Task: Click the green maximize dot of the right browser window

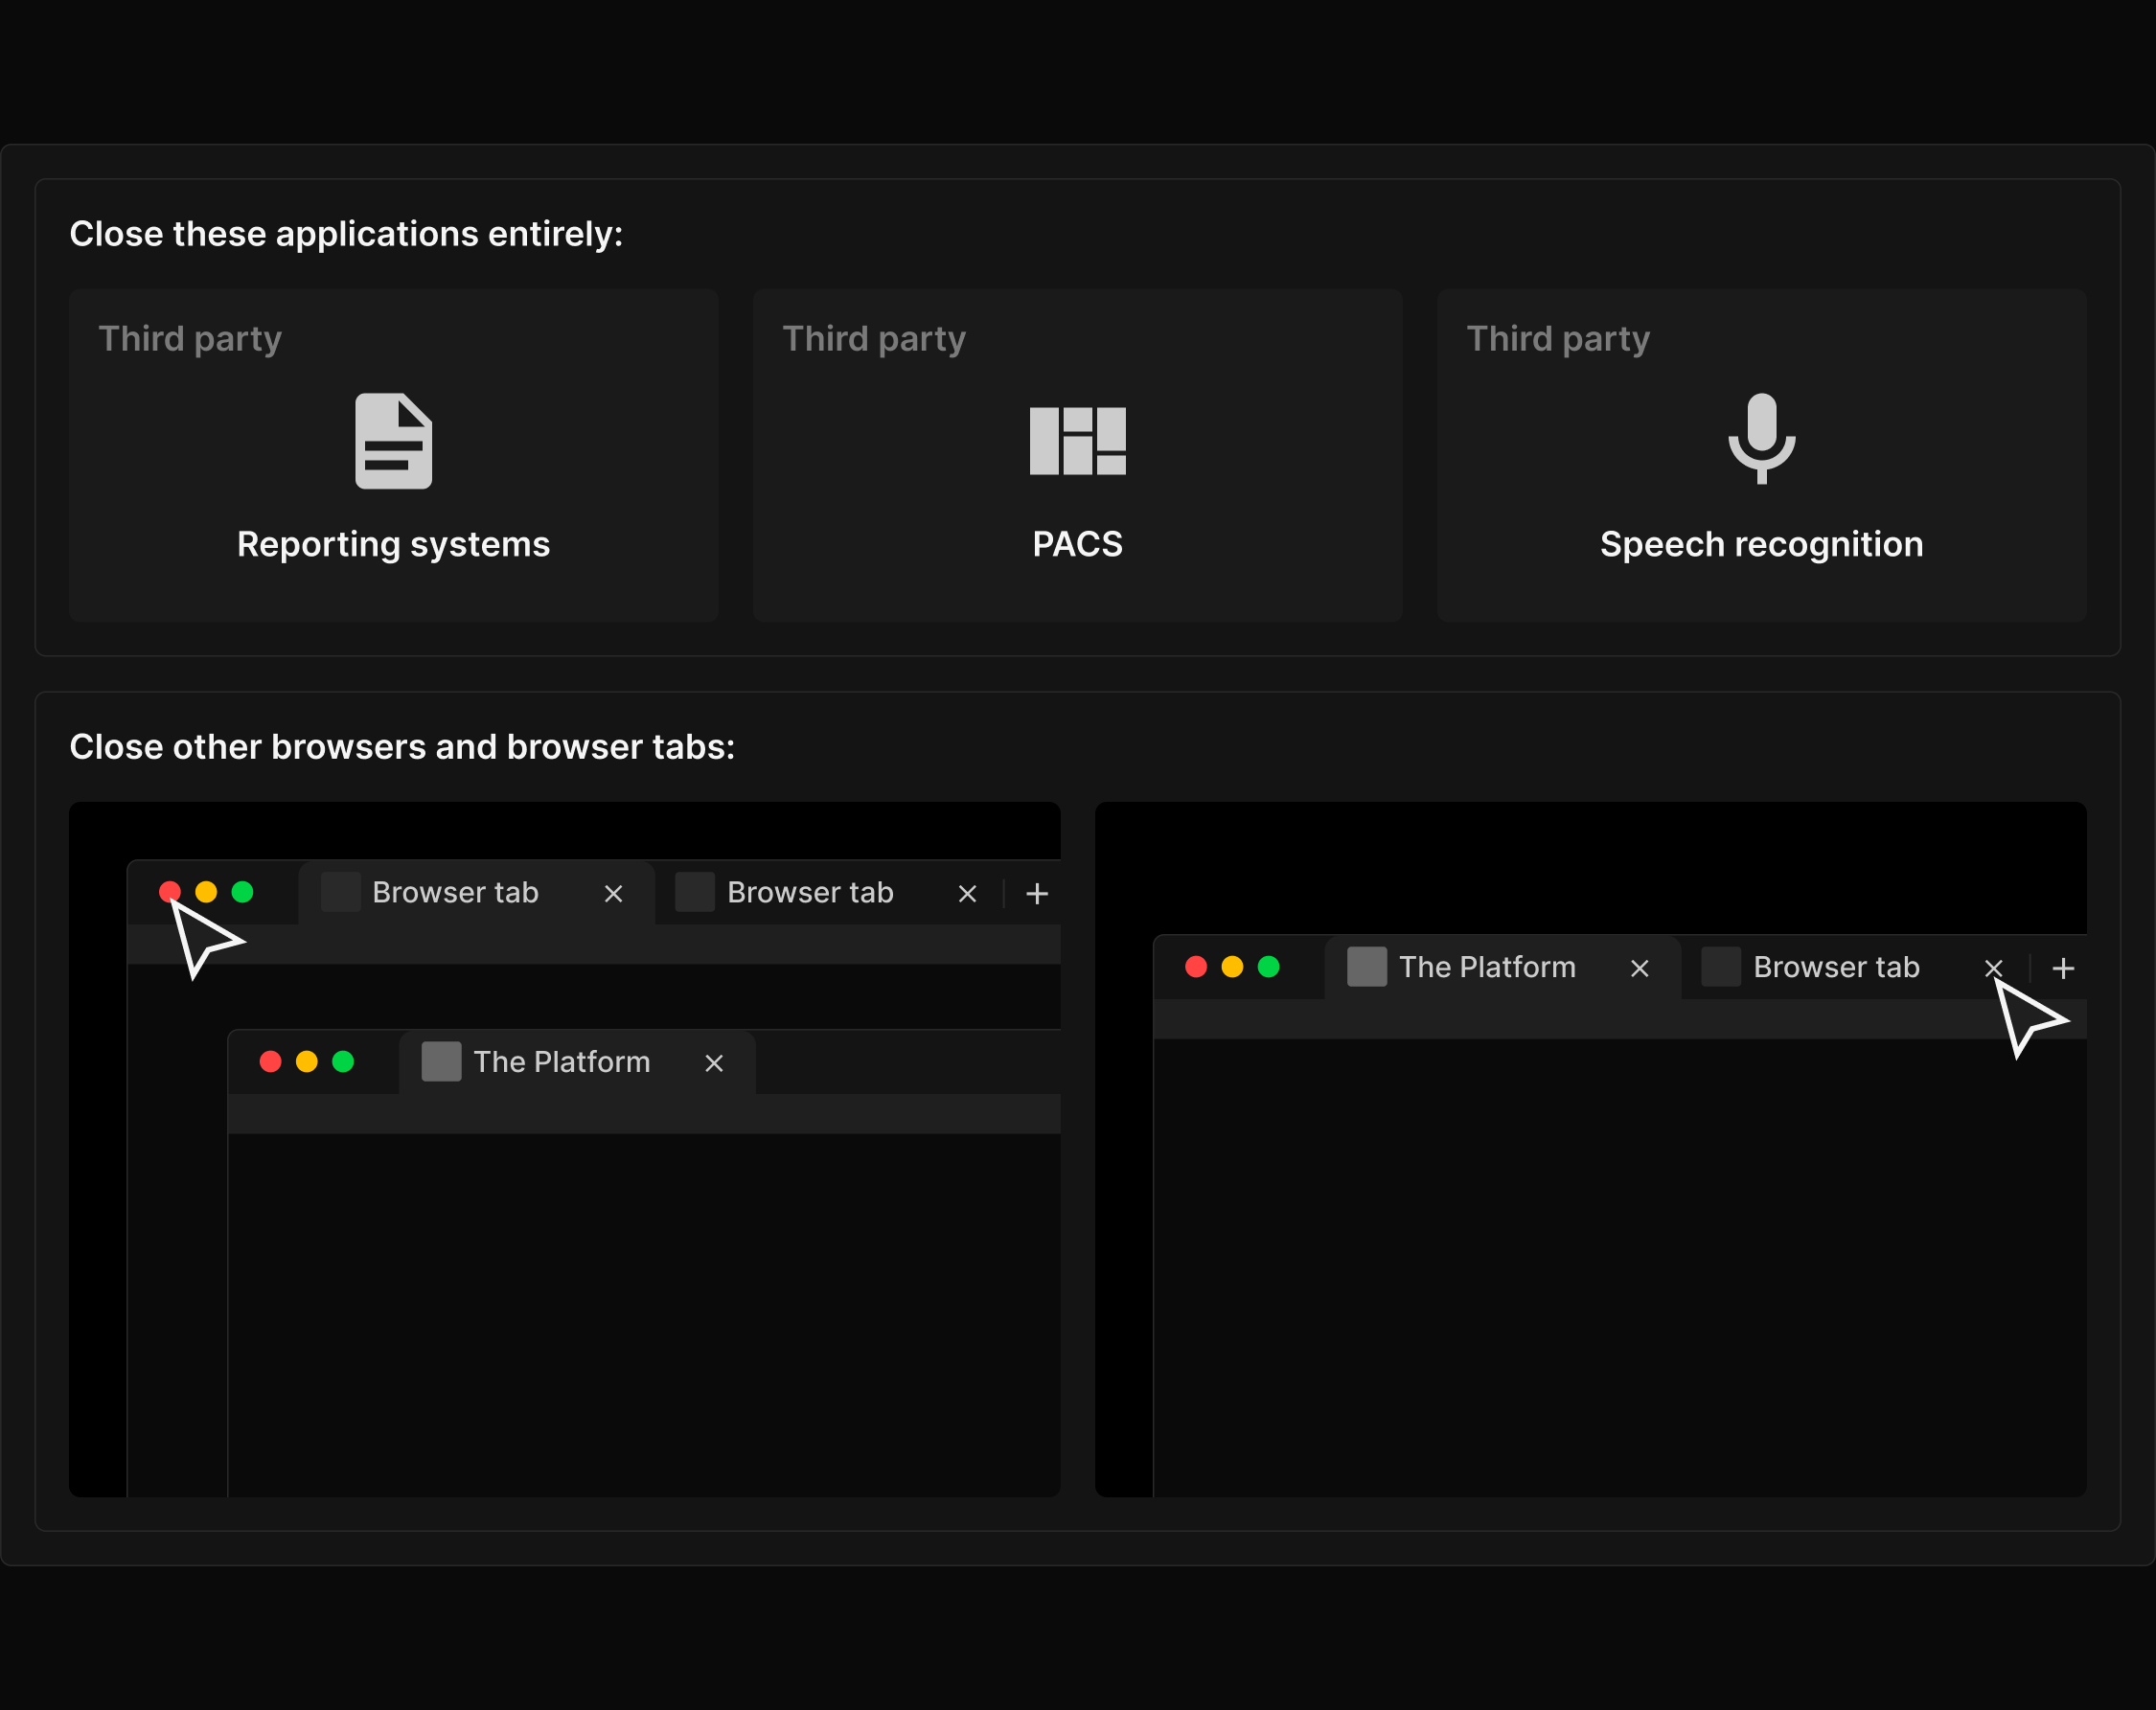Action: (x=1268, y=967)
